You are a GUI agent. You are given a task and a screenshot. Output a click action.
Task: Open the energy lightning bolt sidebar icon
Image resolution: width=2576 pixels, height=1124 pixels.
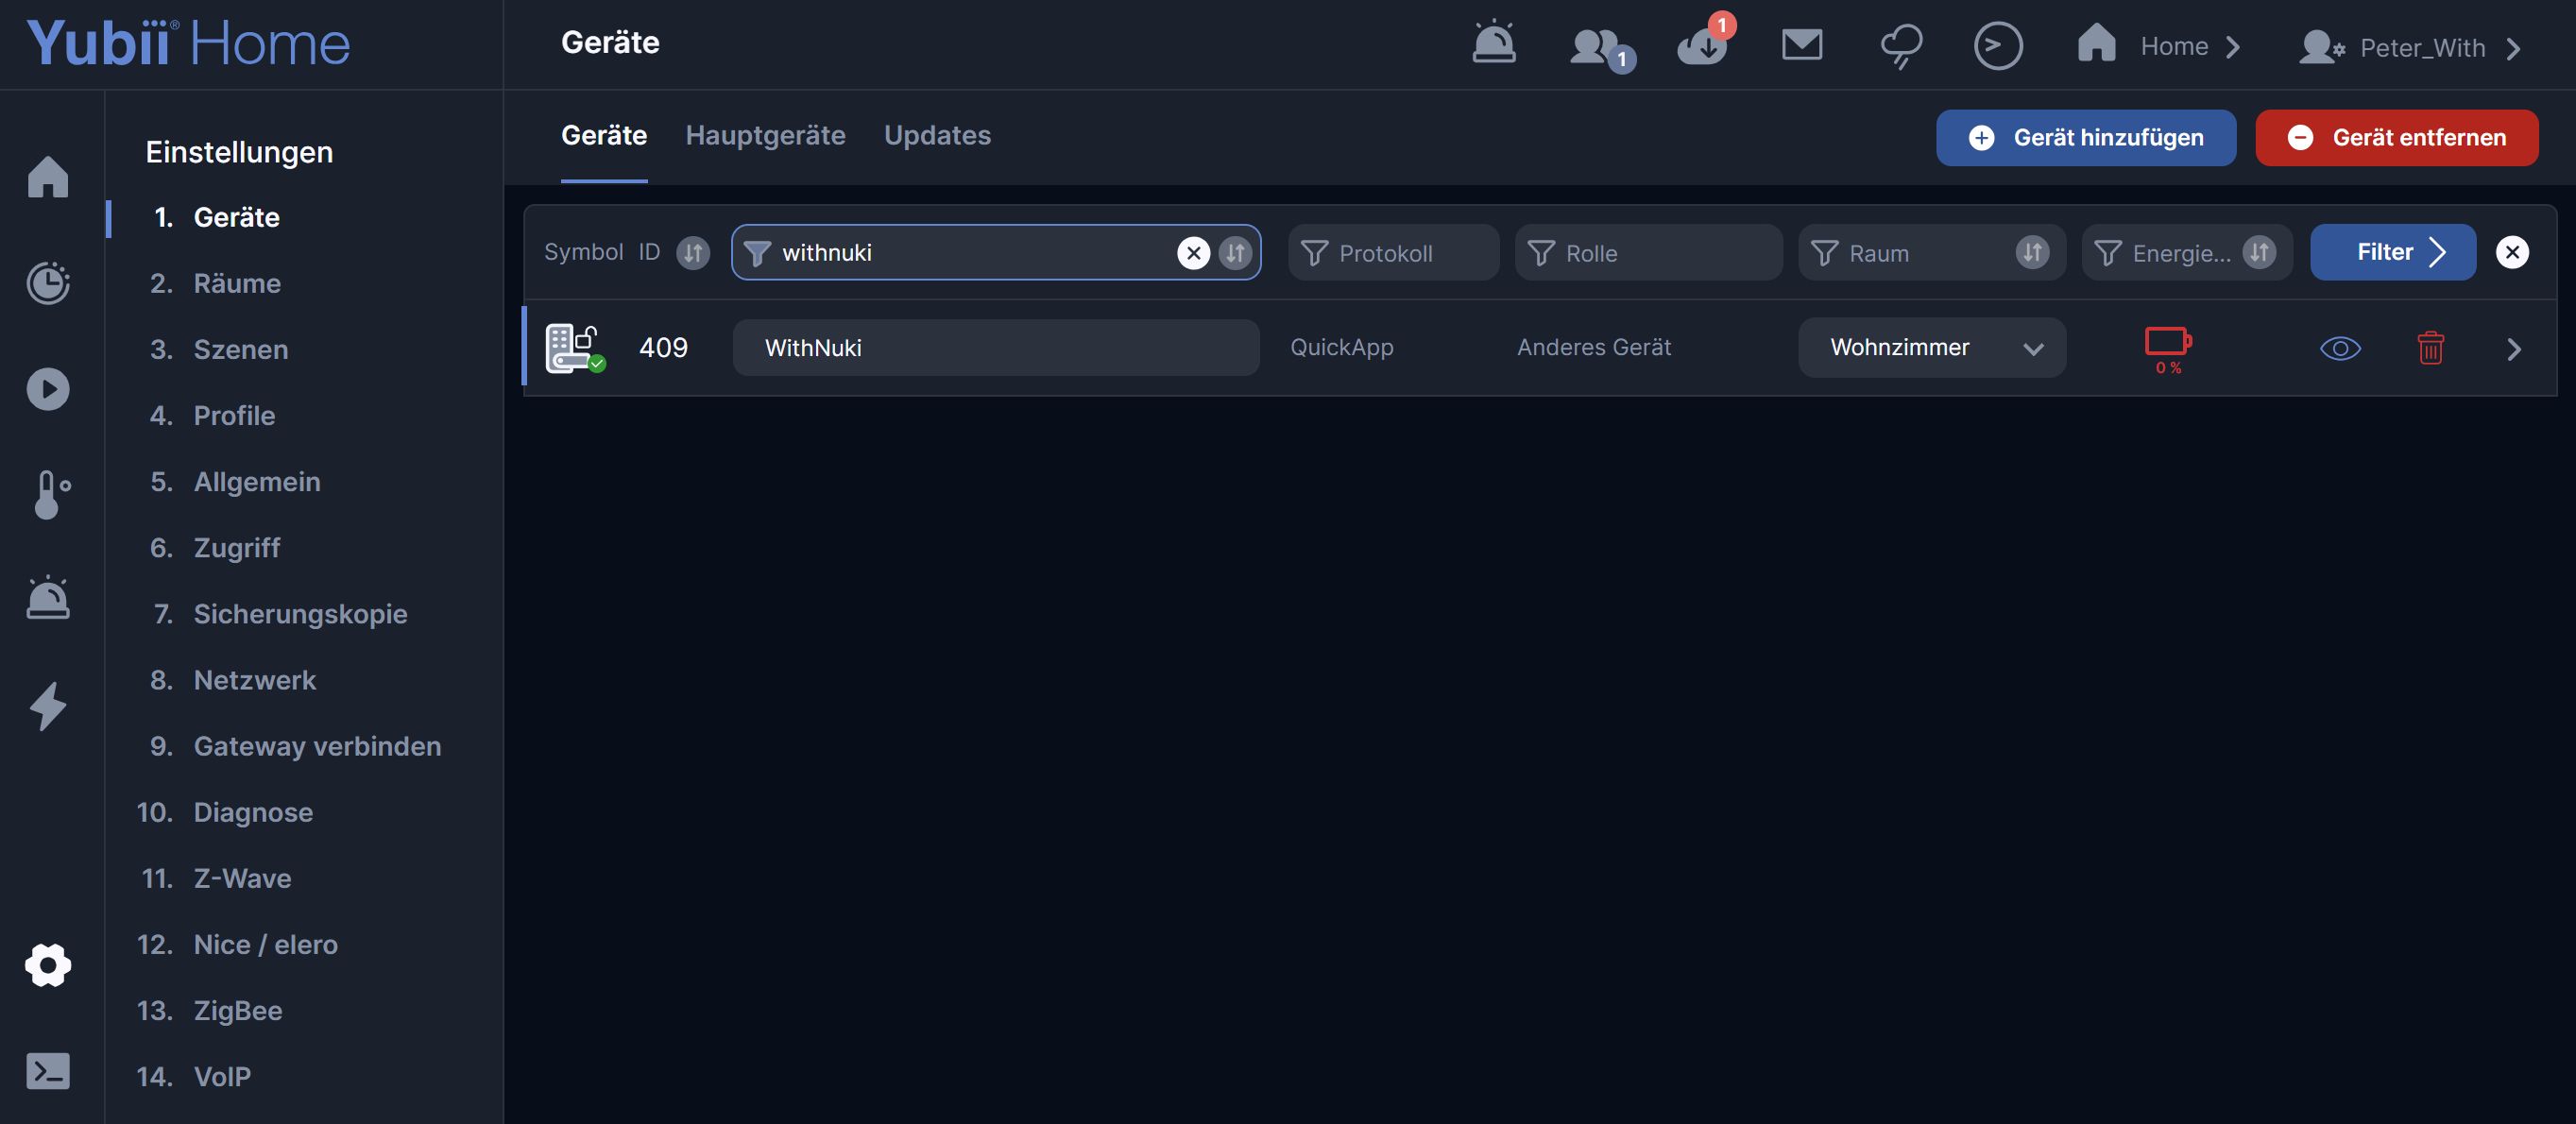click(48, 706)
